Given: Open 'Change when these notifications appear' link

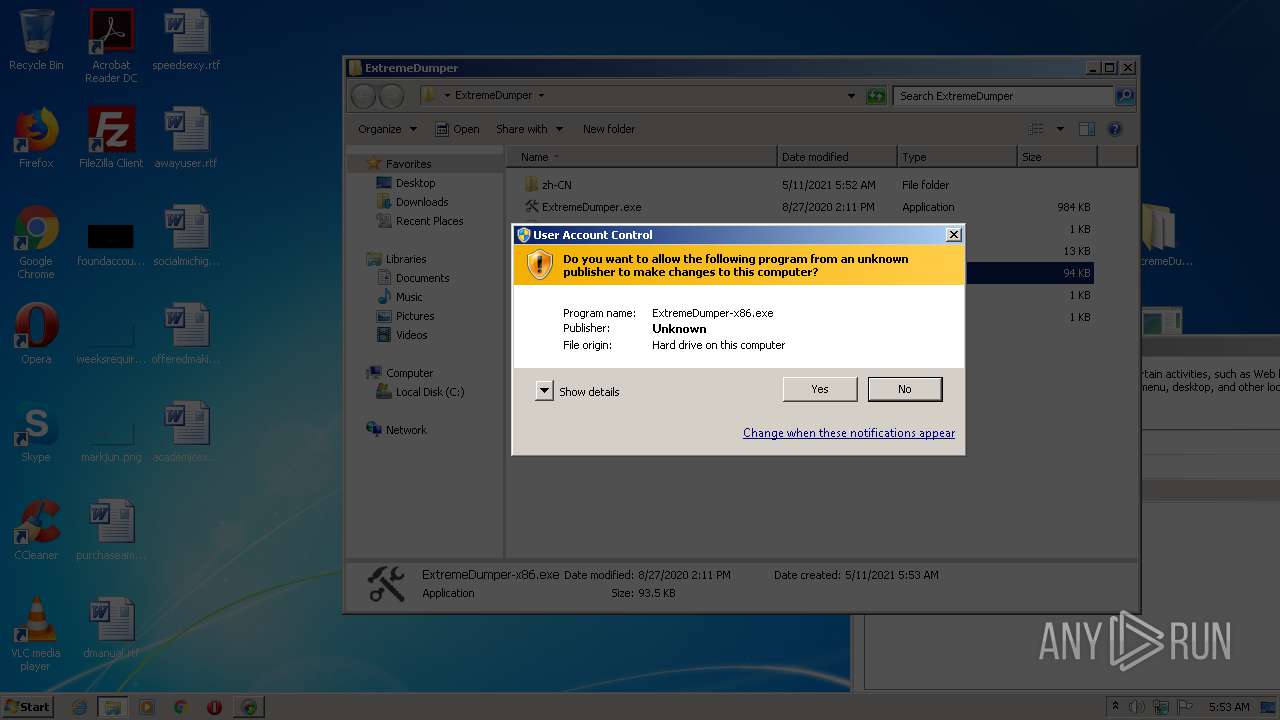Looking at the screenshot, I should [x=849, y=433].
